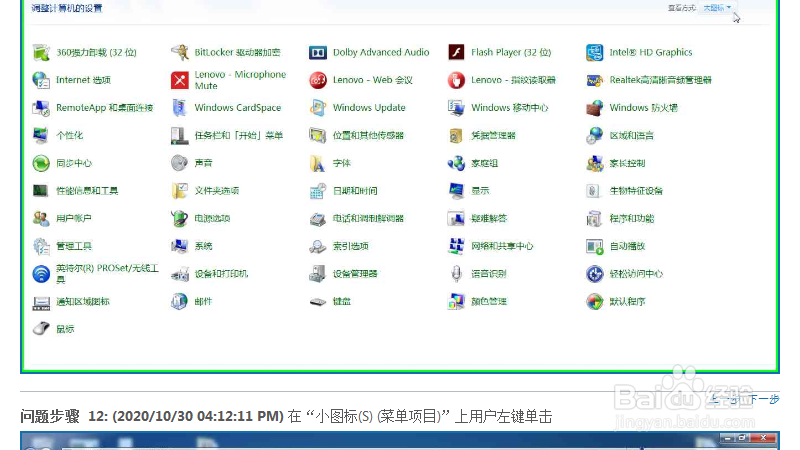Click the 通知区域图标 link

(x=83, y=302)
